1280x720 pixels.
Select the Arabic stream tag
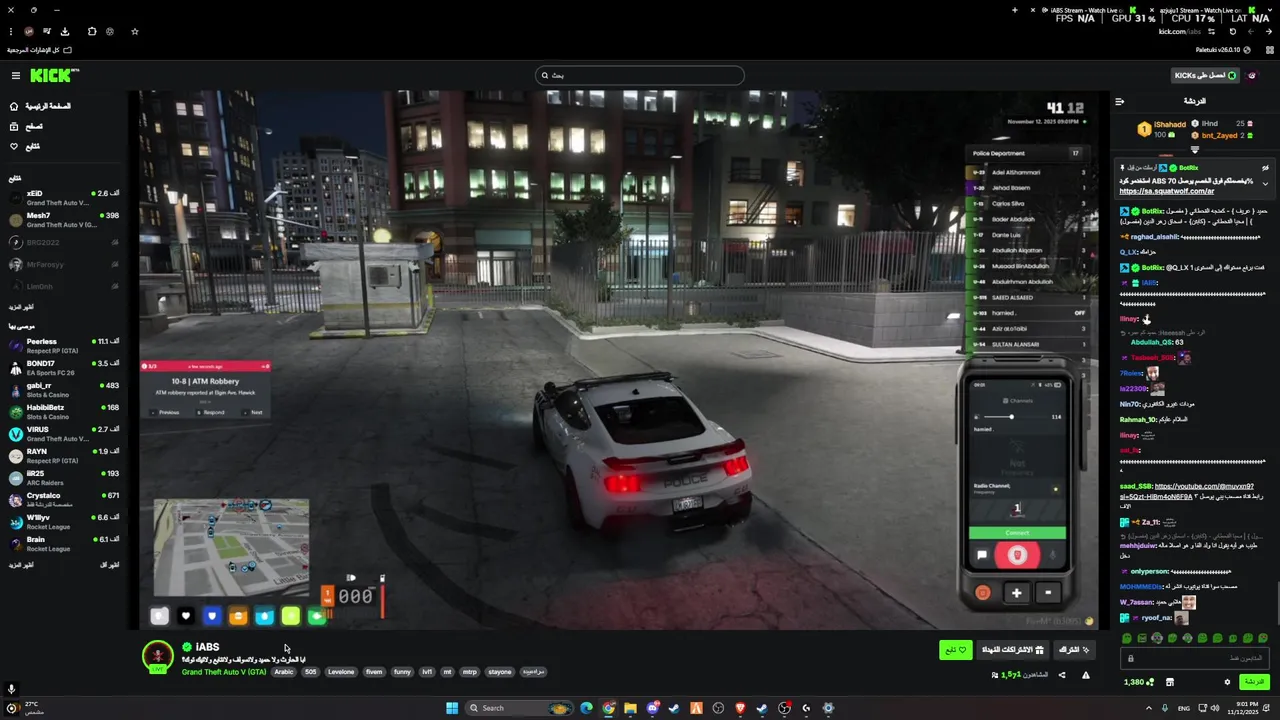(284, 672)
